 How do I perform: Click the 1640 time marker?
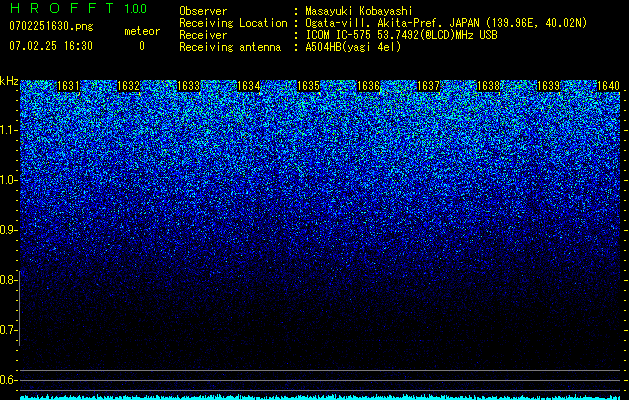608,86
